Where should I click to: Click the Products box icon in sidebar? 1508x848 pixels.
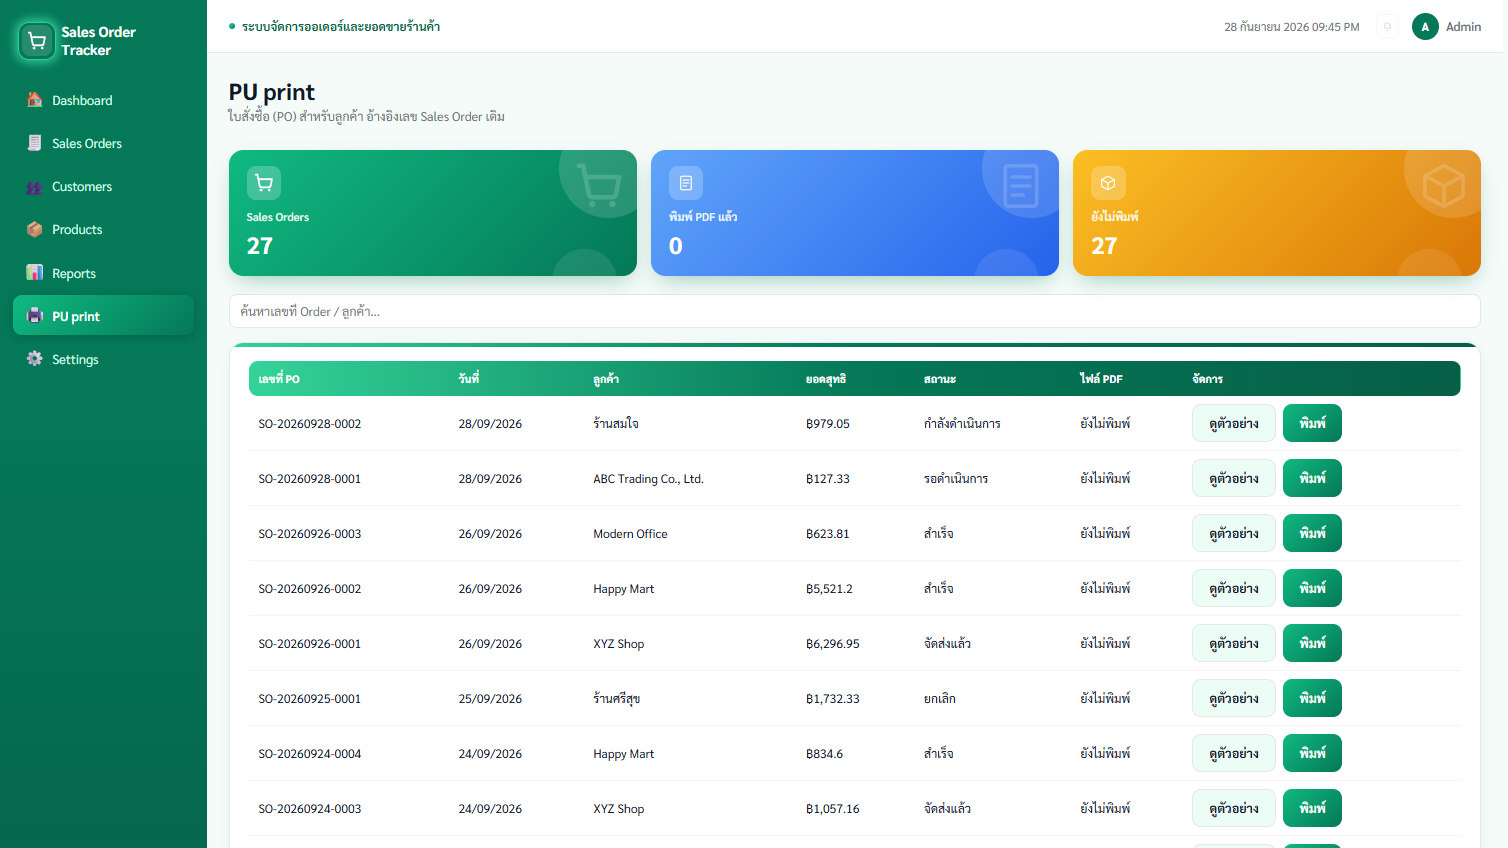click(x=35, y=230)
